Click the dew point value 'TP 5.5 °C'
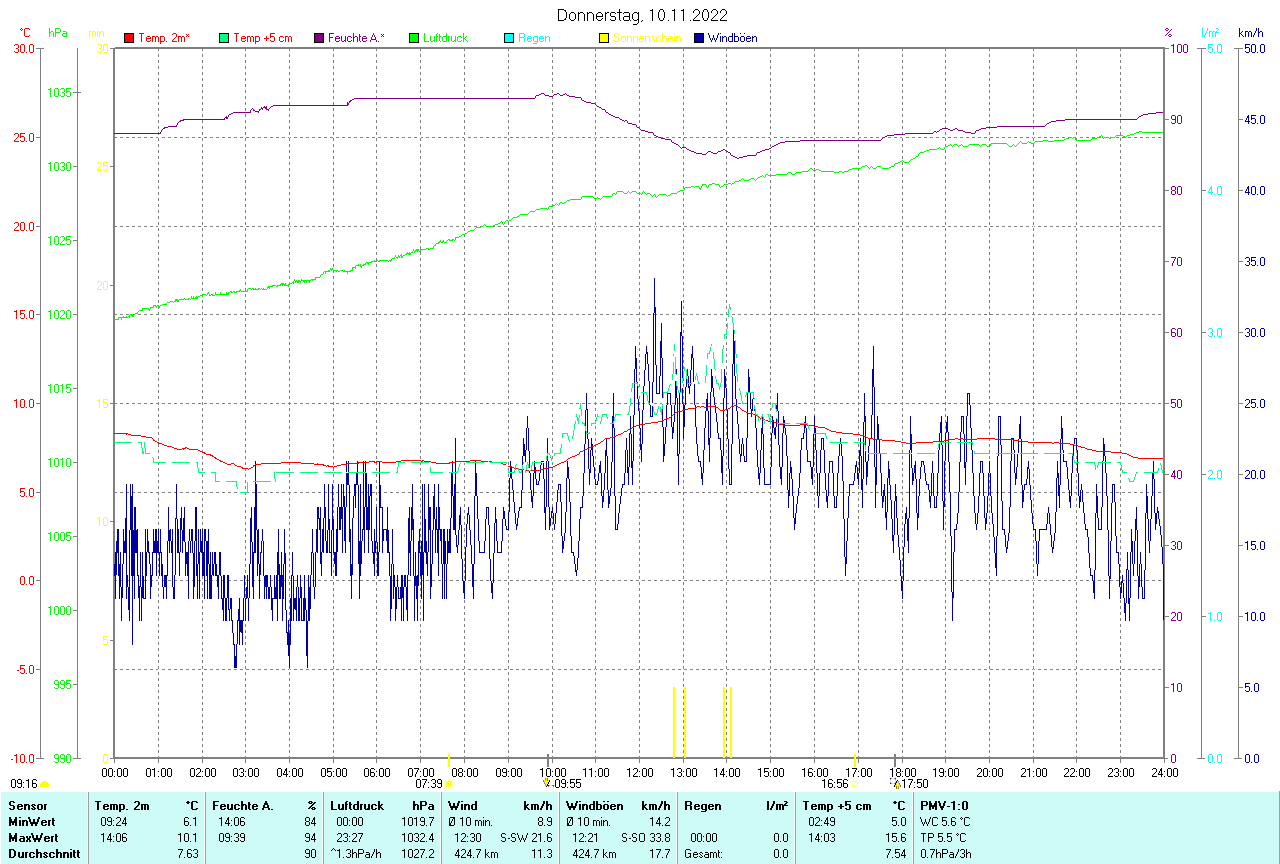1280x864 pixels. click(943, 838)
